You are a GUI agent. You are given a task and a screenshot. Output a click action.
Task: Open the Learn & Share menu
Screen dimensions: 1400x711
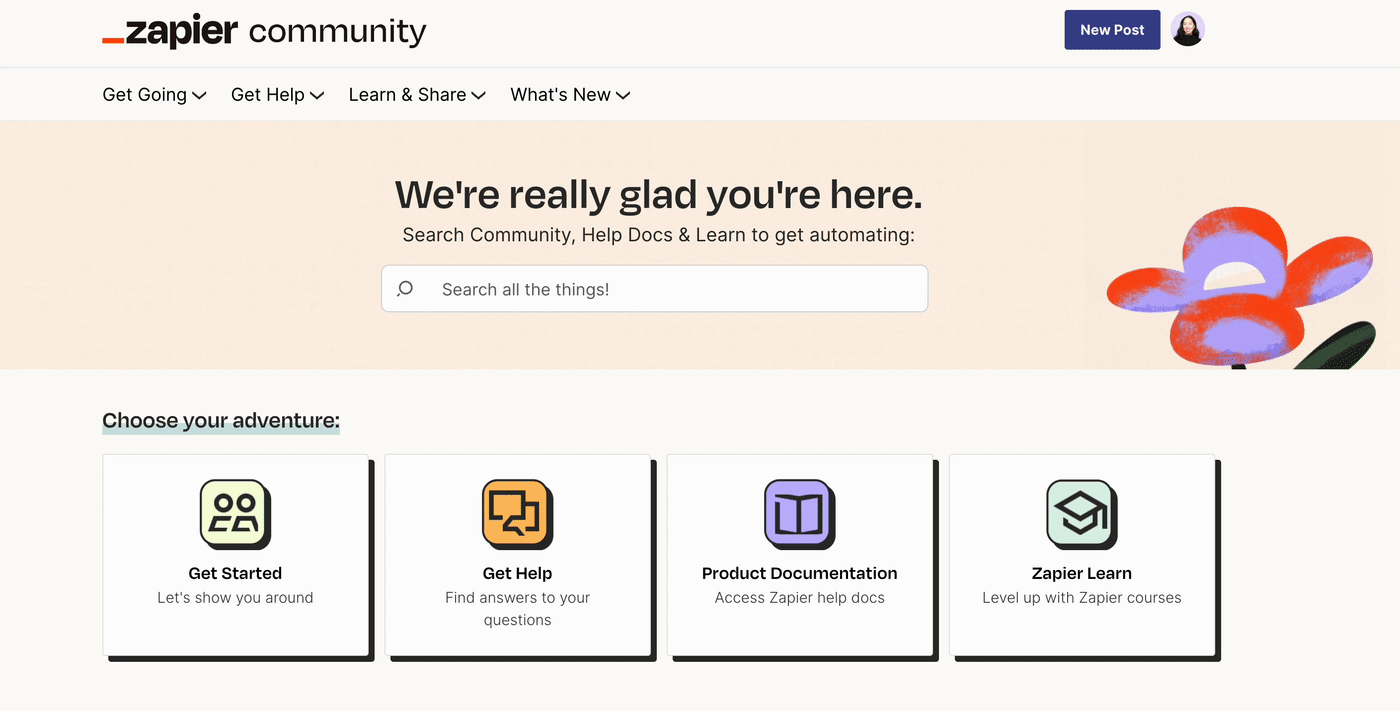coord(417,95)
